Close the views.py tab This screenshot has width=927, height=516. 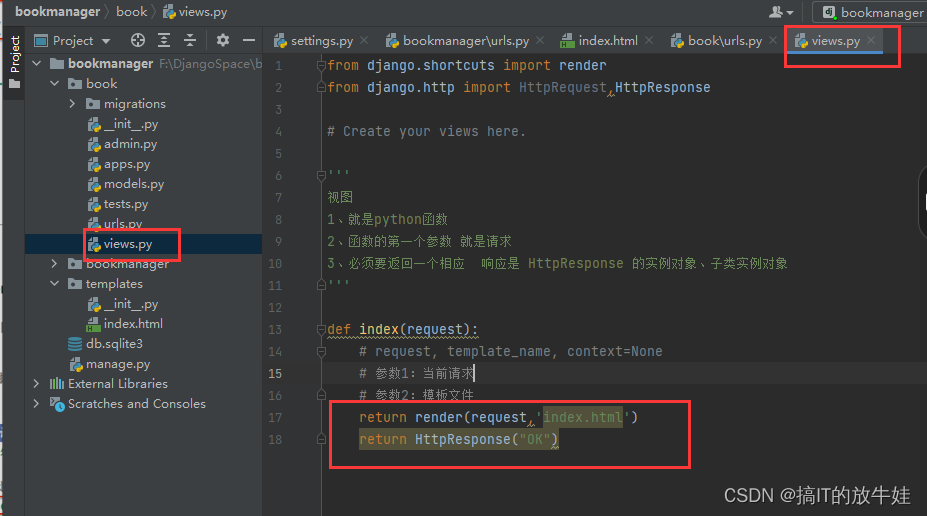pos(871,40)
